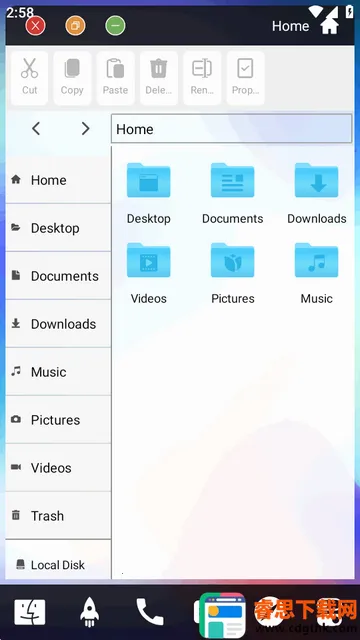Select the Pictures folder icon
Screen dimensions: 360x640
pyautogui.click(x=233, y=260)
